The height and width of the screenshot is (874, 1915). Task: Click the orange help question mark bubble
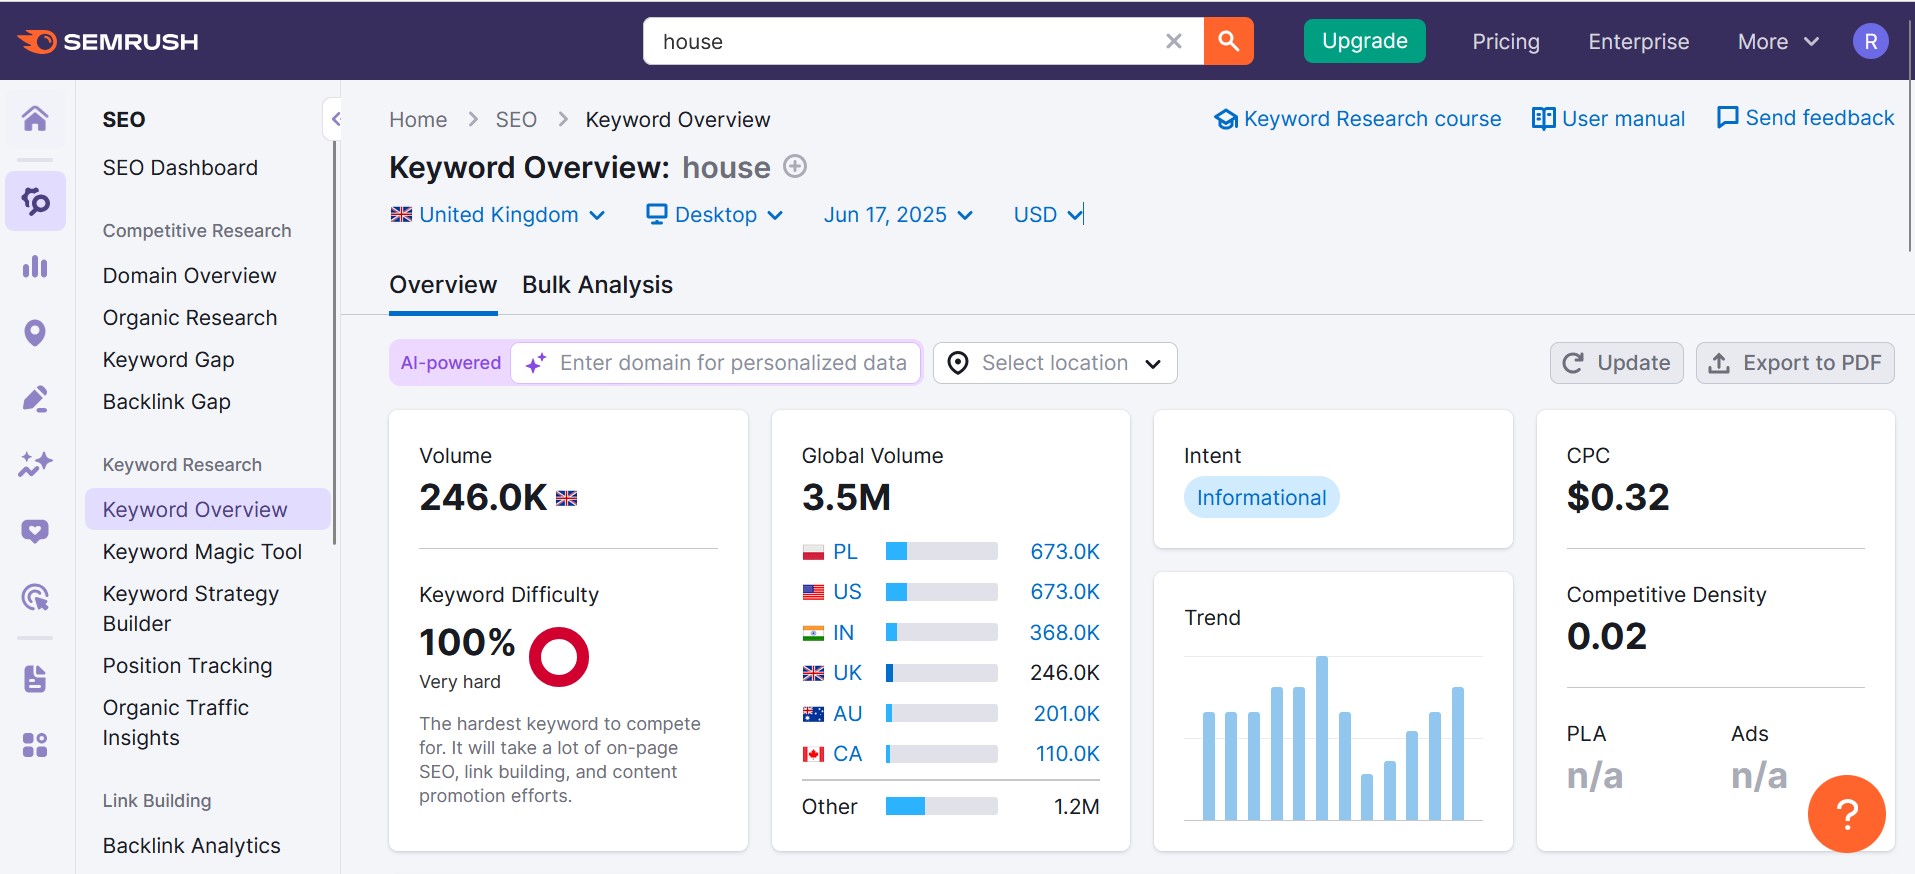[1846, 814]
